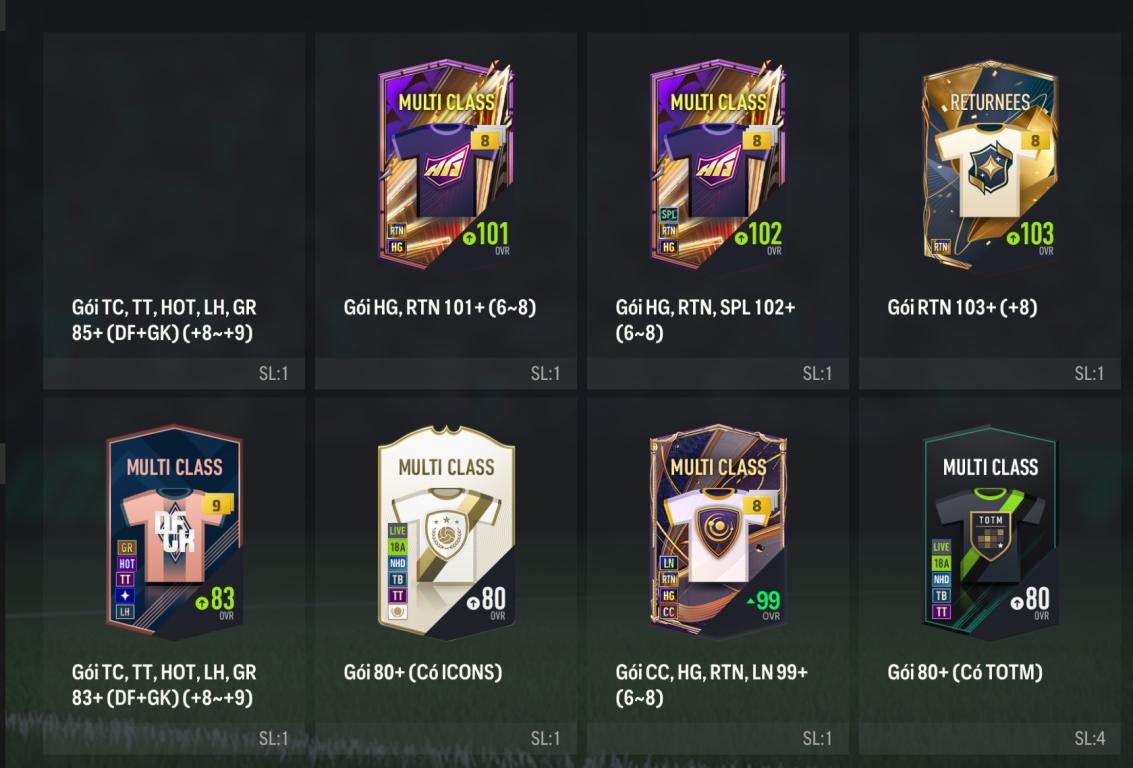Click the NHD badge on the TOTM card
Viewport: 1133px width, 768px height.
(x=941, y=579)
